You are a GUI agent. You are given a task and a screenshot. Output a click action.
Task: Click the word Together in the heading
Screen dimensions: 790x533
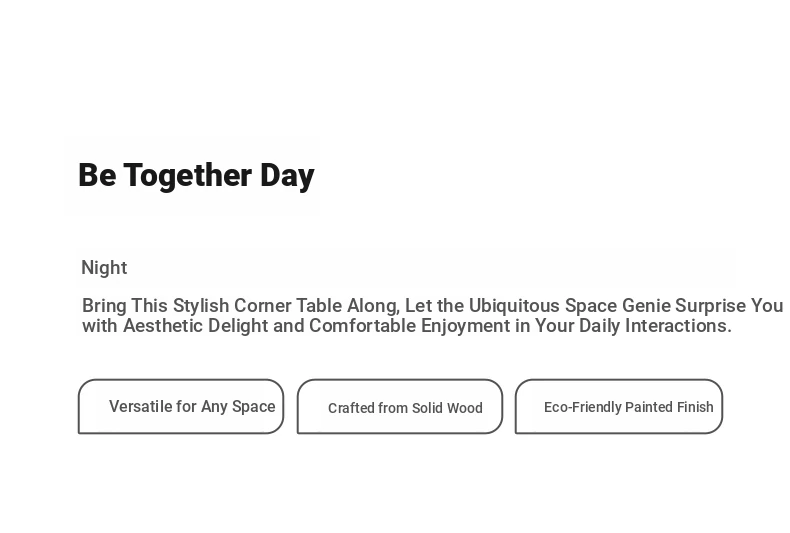click(187, 175)
